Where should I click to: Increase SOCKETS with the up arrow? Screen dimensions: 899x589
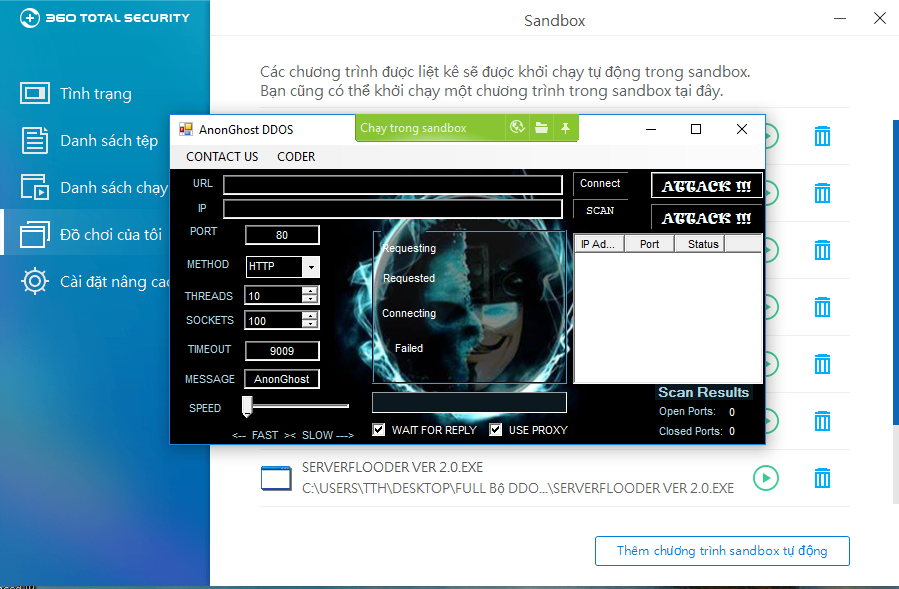point(310,315)
